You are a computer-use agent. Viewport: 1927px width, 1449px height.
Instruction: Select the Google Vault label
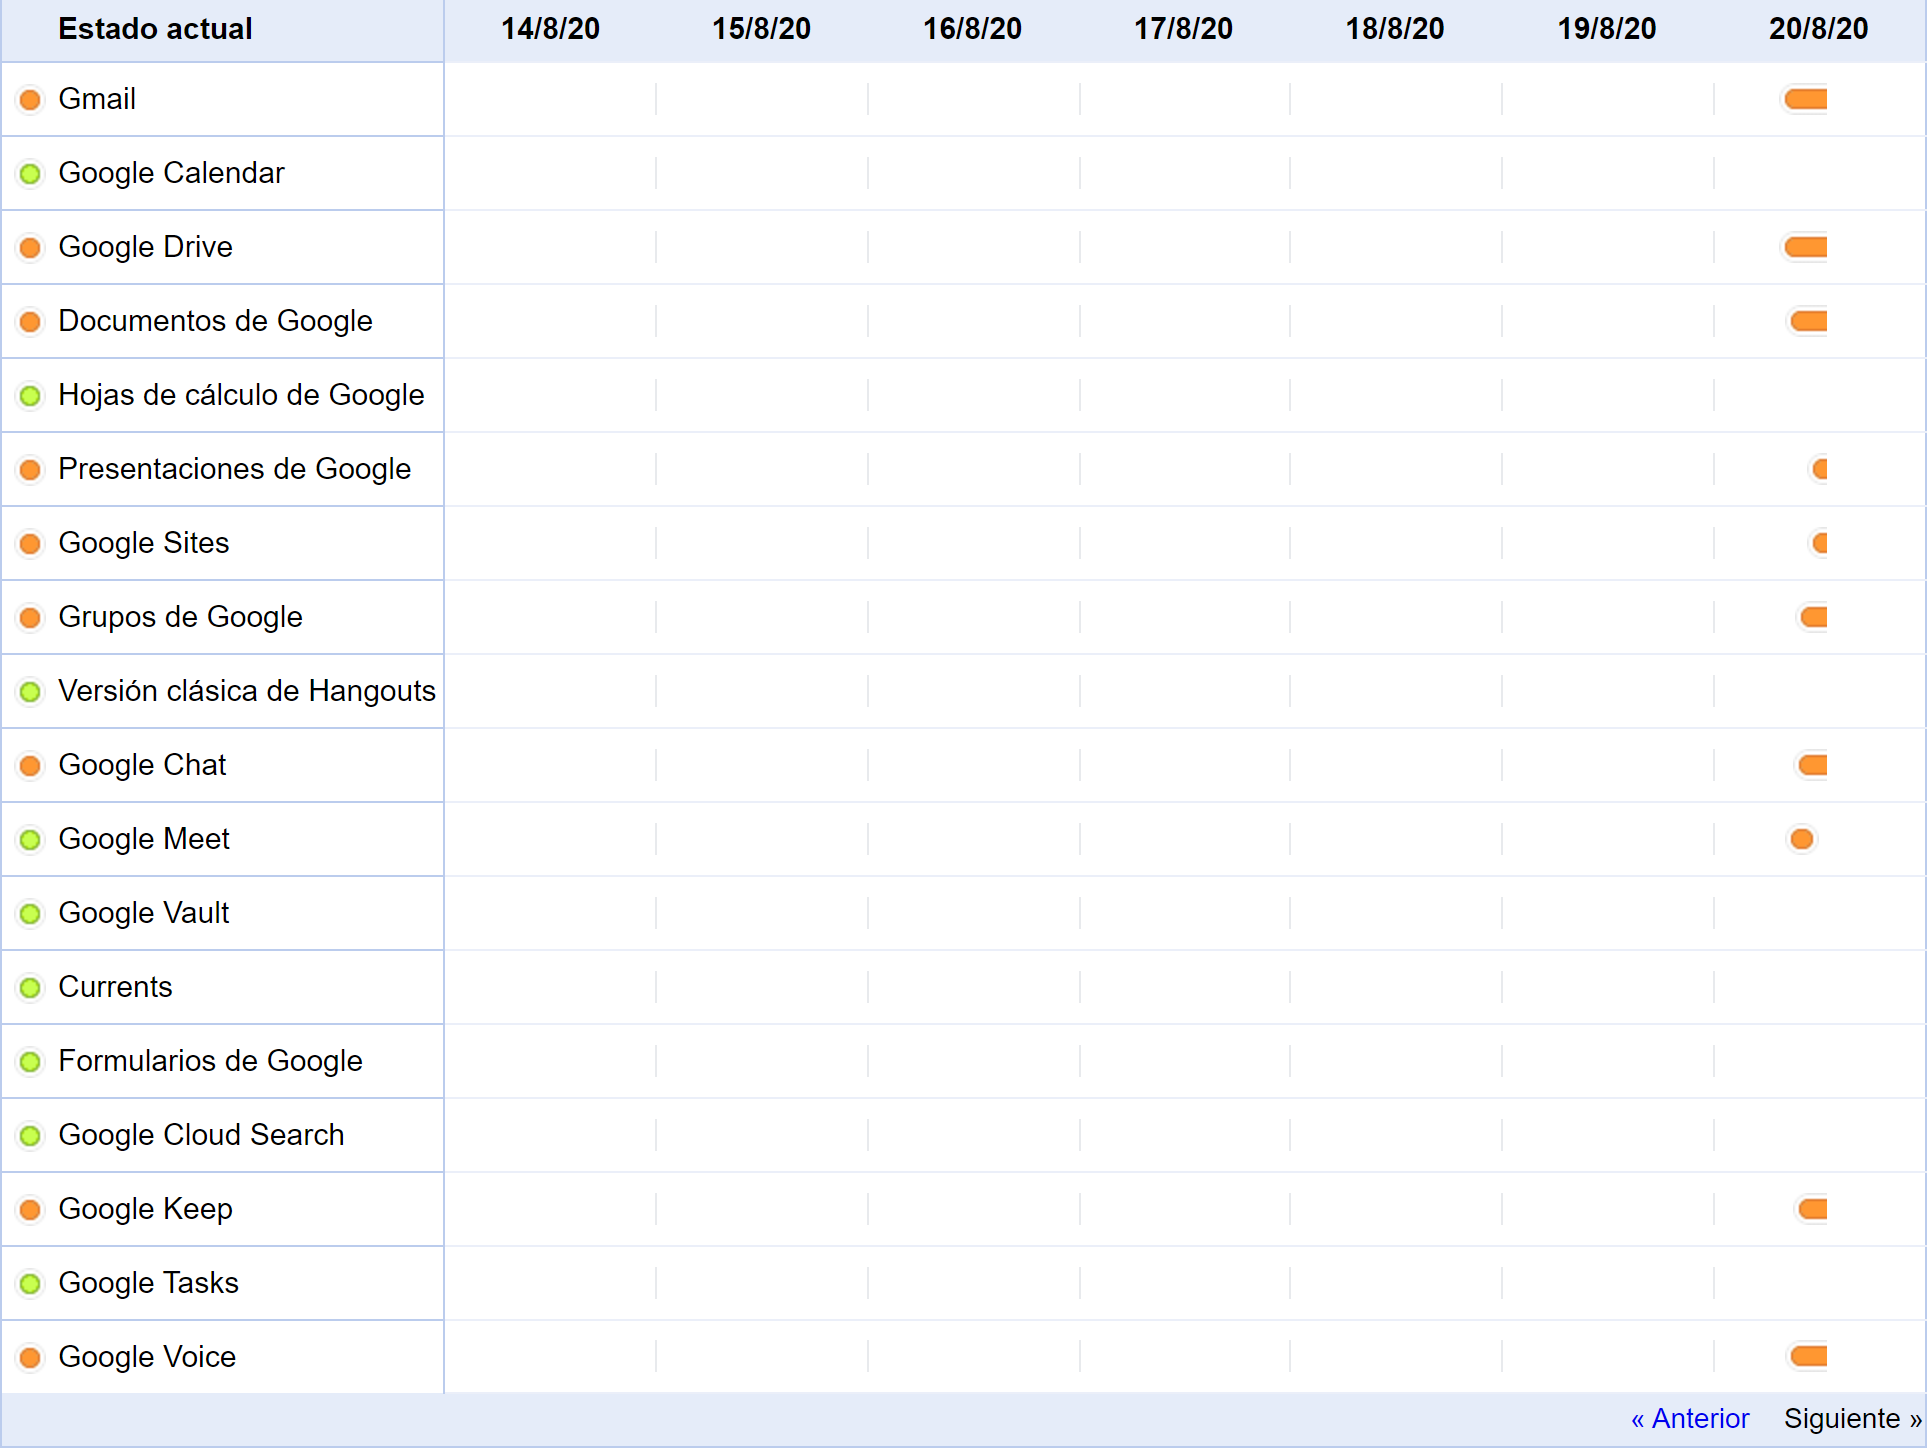144,913
